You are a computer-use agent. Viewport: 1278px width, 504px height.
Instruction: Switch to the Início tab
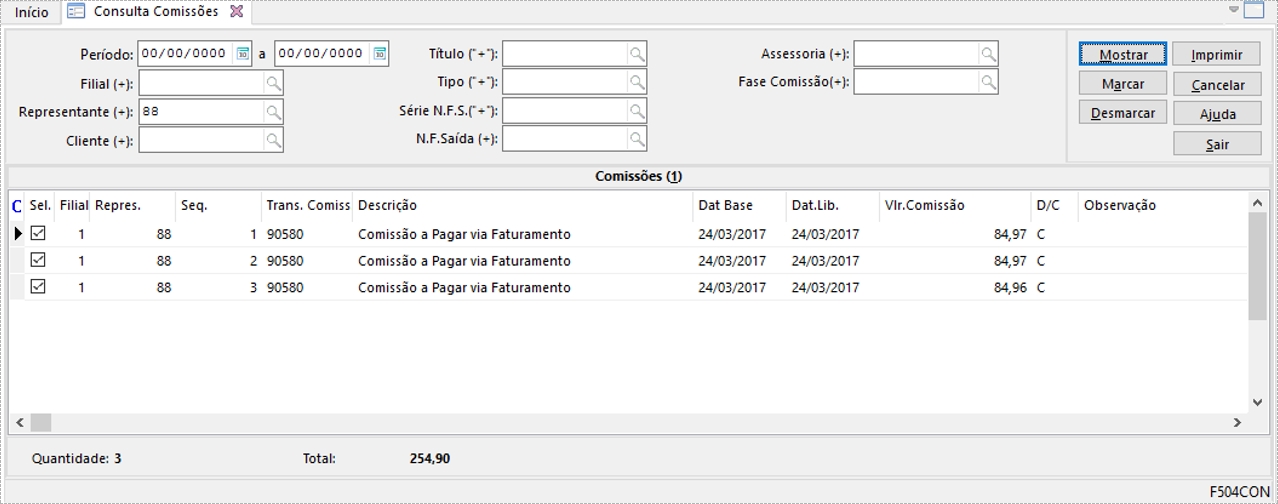tap(32, 13)
